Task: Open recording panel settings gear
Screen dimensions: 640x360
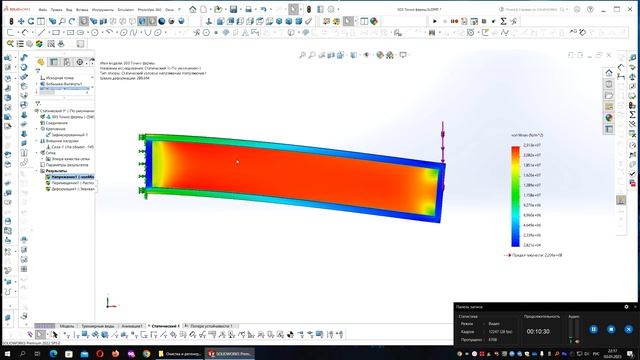Action: tap(626, 307)
